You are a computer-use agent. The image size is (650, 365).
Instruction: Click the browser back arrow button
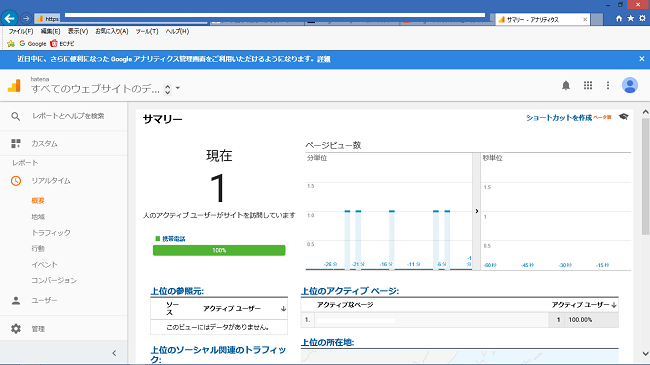[10, 18]
